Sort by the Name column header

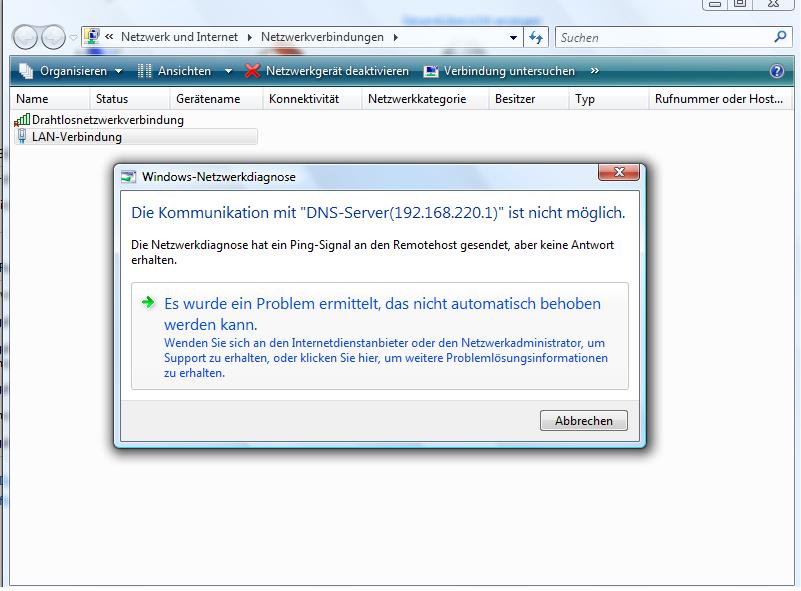50,99
